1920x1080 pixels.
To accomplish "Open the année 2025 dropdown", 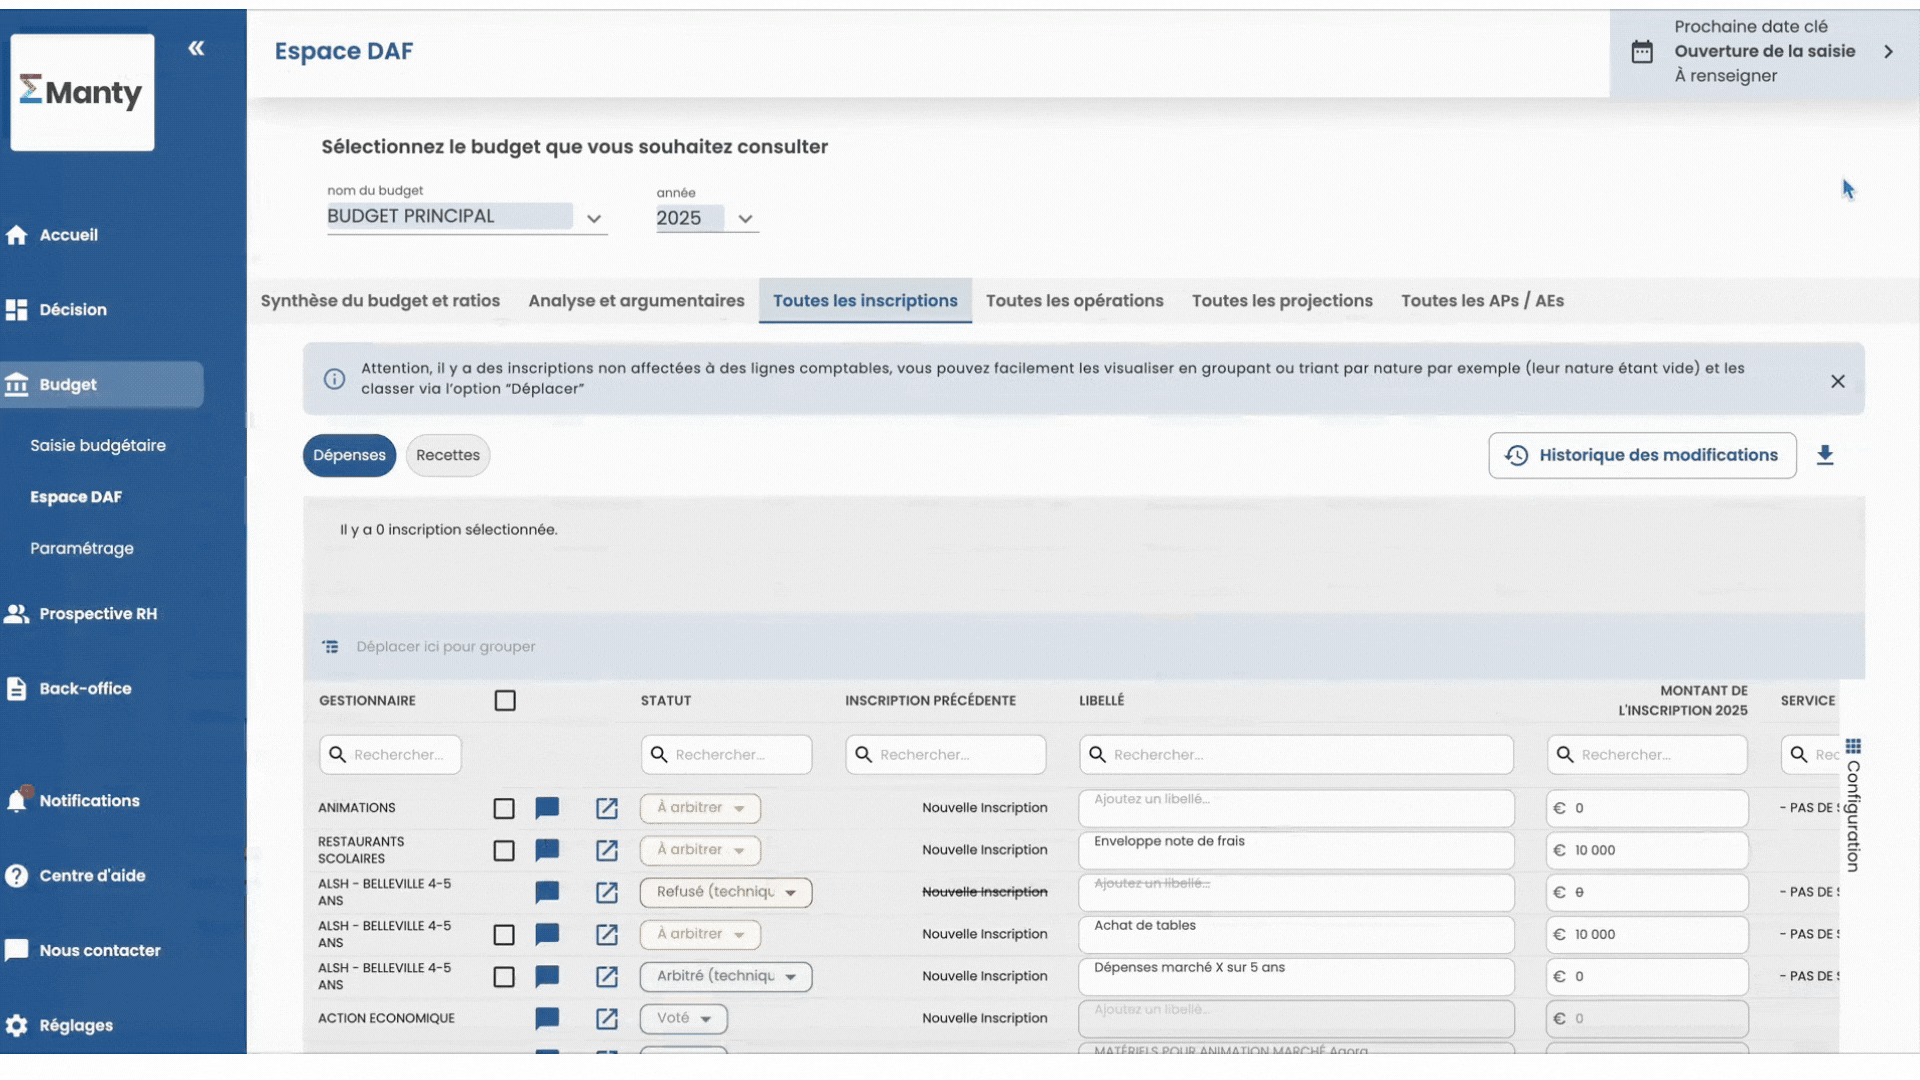I will (707, 218).
